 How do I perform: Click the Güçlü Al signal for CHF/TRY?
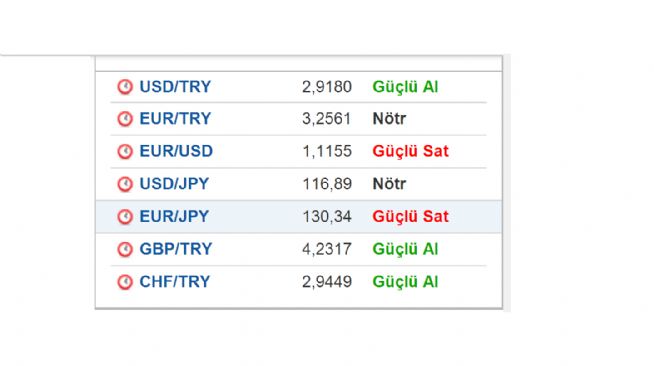[405, 282]
